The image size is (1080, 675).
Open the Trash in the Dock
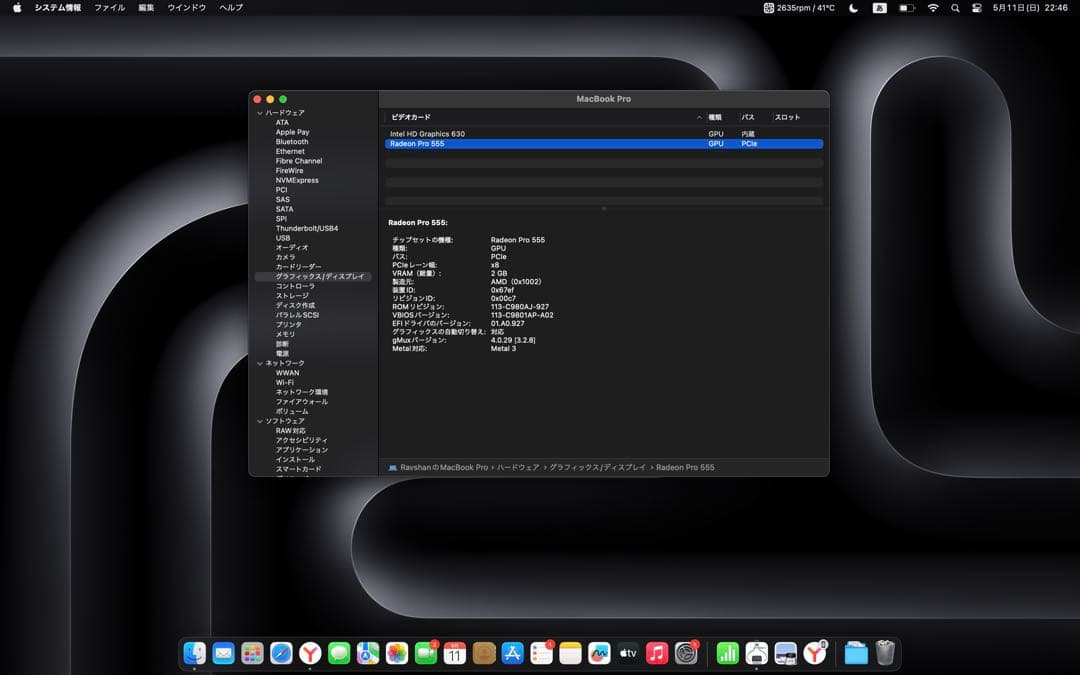(x=885, y=652)
